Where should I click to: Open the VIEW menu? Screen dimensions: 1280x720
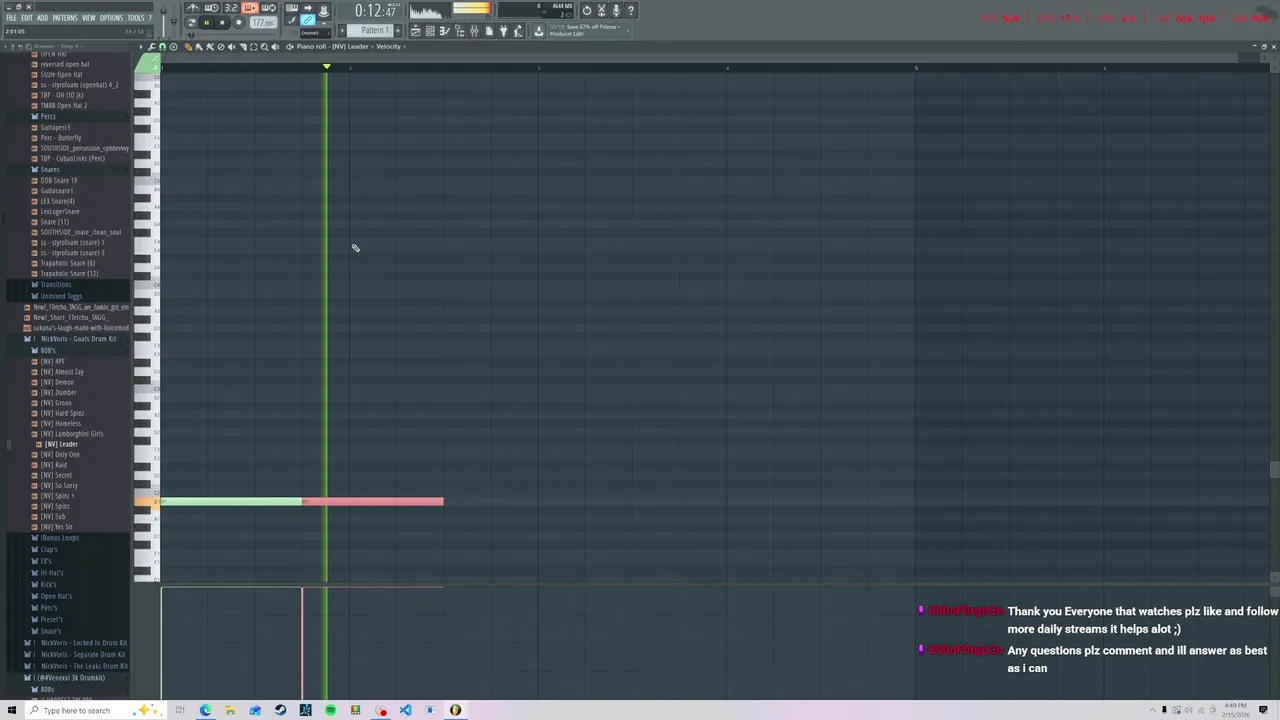click(x=89, y=18)
